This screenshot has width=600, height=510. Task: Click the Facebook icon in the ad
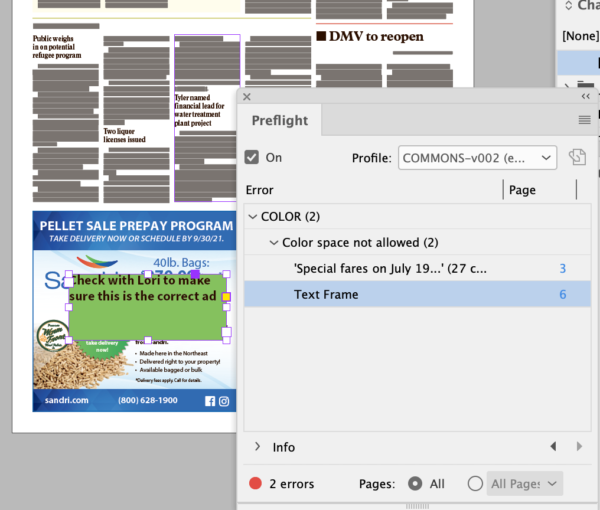tap(210, 401)
